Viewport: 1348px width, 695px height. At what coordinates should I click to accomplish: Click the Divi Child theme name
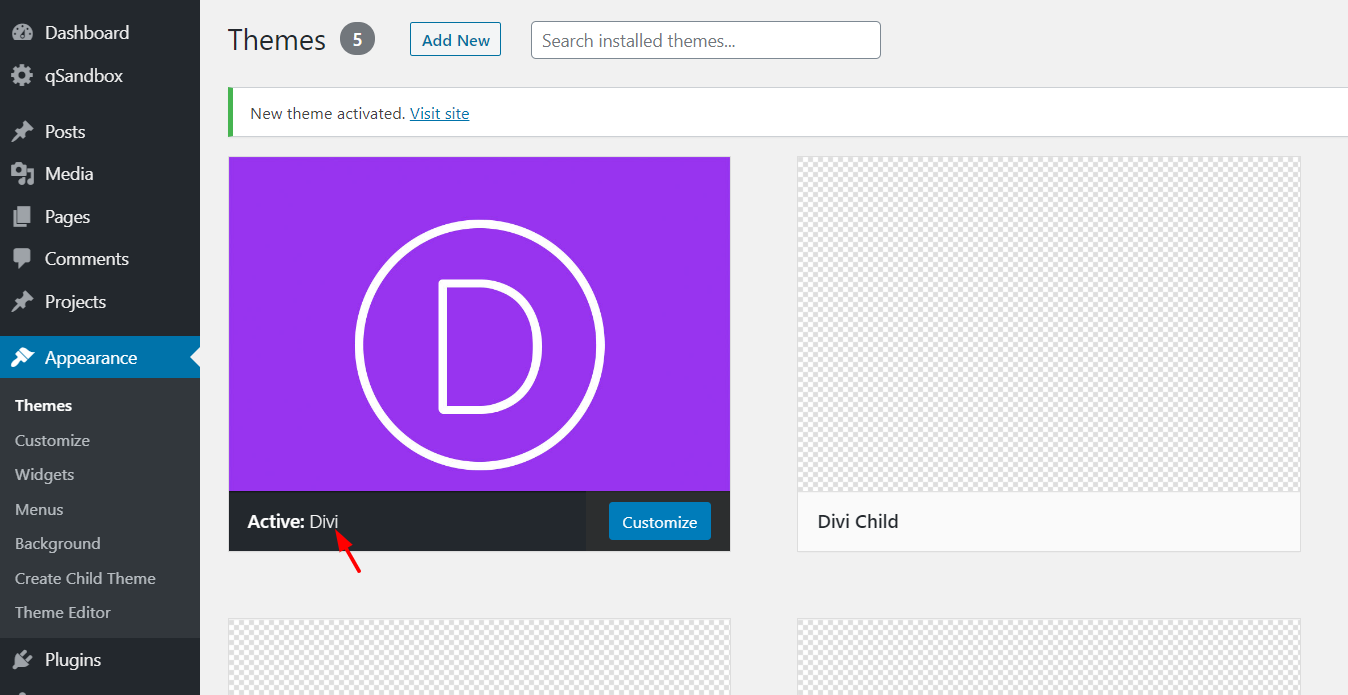(x=858, y=521)
